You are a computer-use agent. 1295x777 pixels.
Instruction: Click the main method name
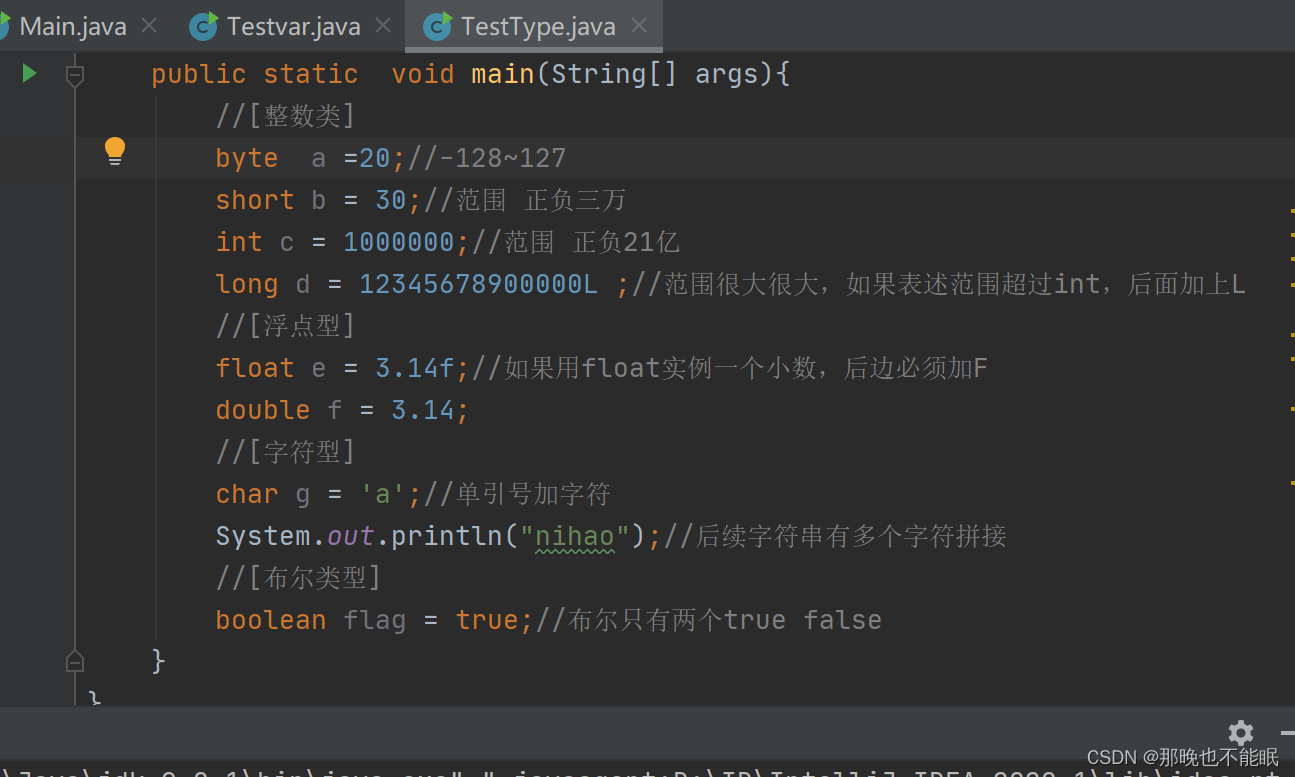point(503,74)
